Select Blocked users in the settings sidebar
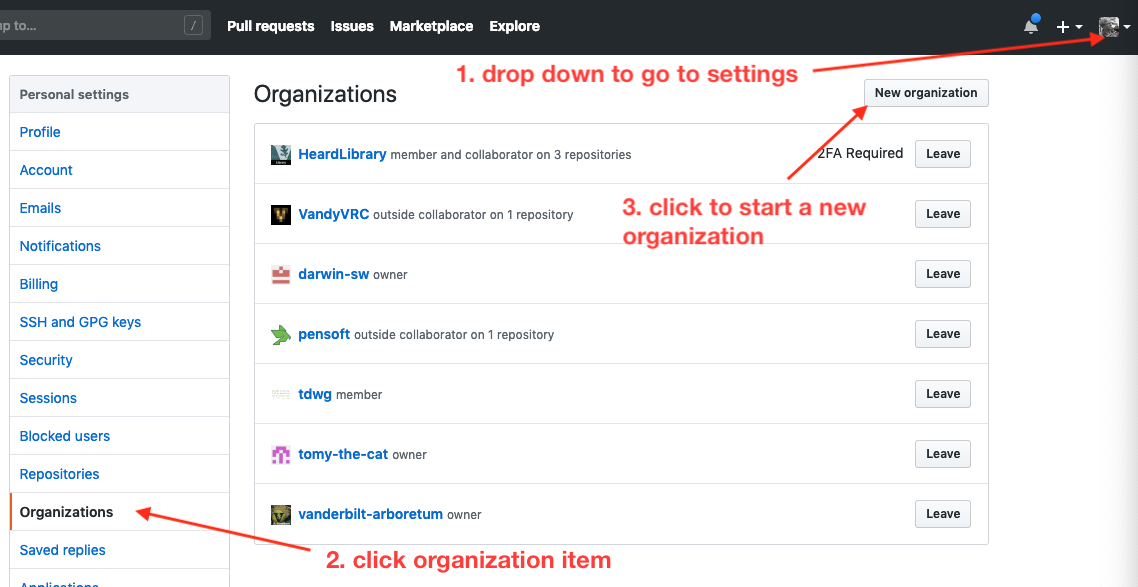The image size is (1138, 587). 120,435
